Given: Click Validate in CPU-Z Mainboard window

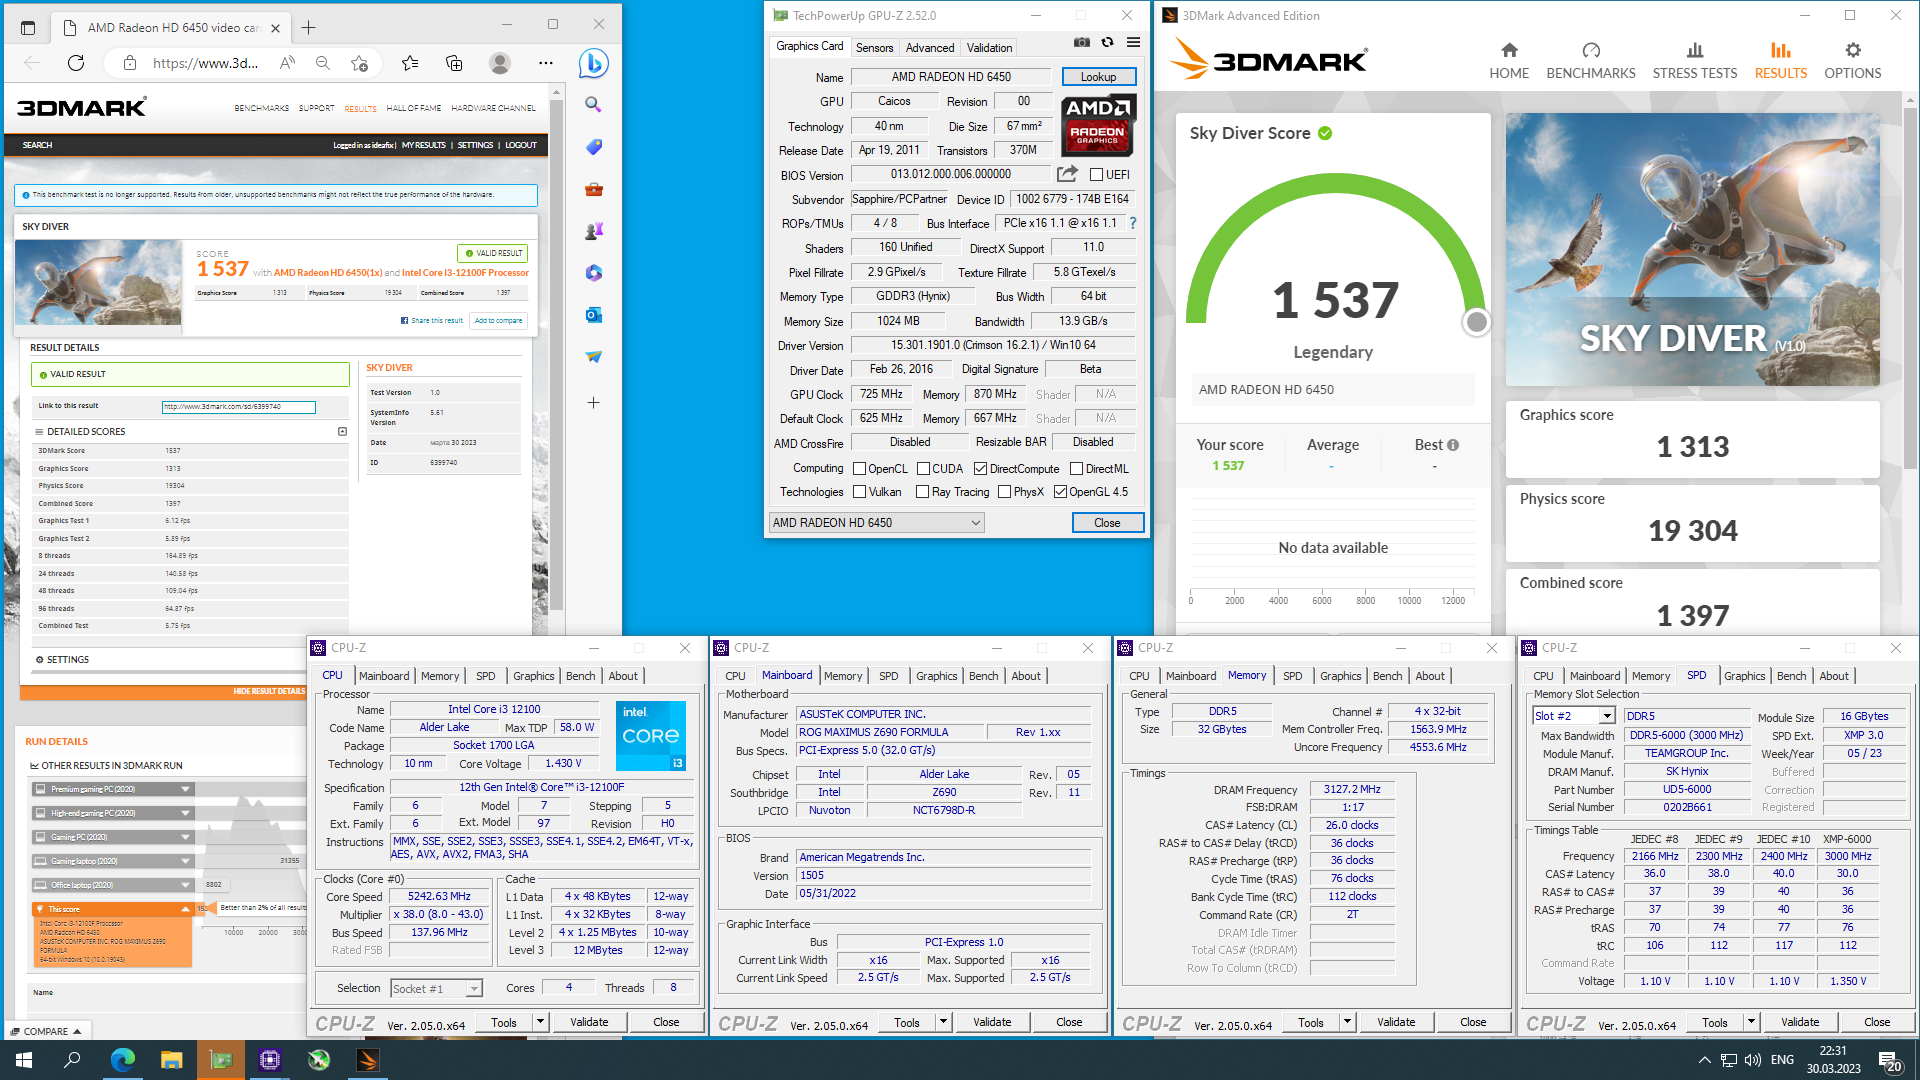Looking at the screenshot, I should coord(992,1022).
